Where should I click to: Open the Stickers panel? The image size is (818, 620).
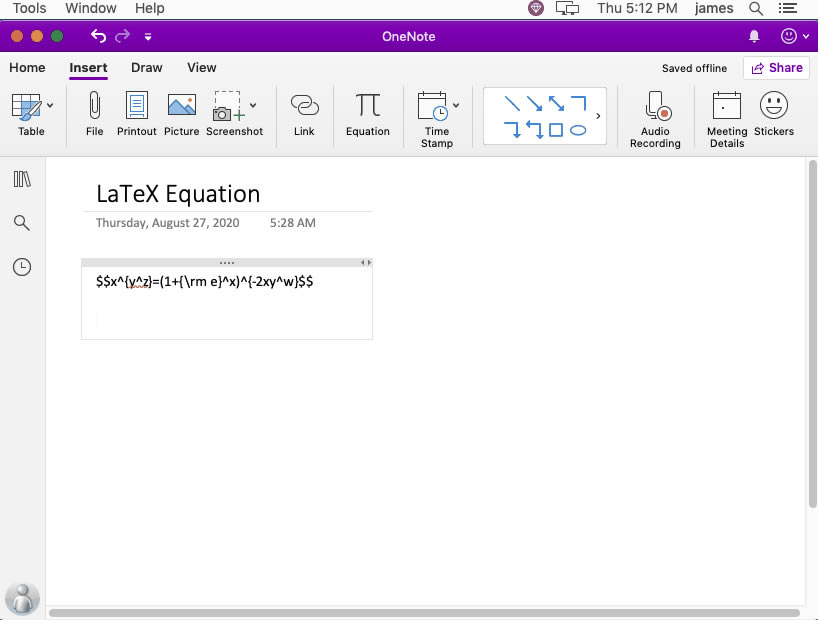(774, 115)
